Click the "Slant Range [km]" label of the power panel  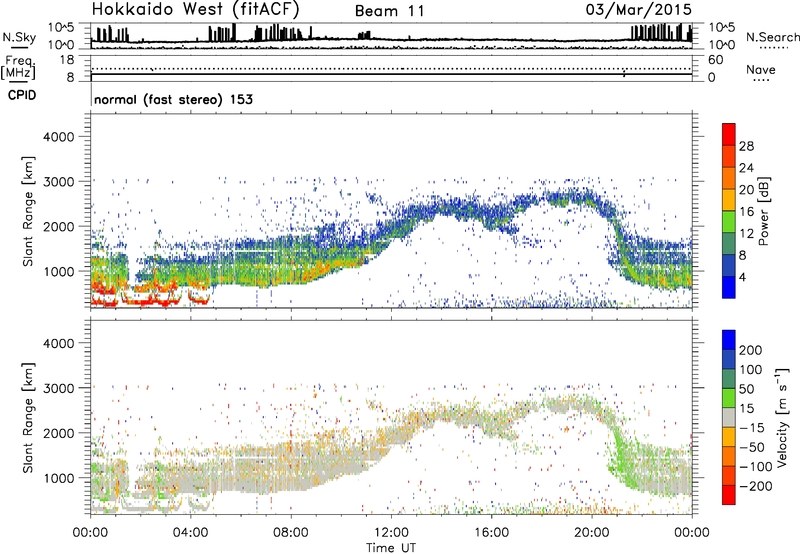tap(28, 211)
